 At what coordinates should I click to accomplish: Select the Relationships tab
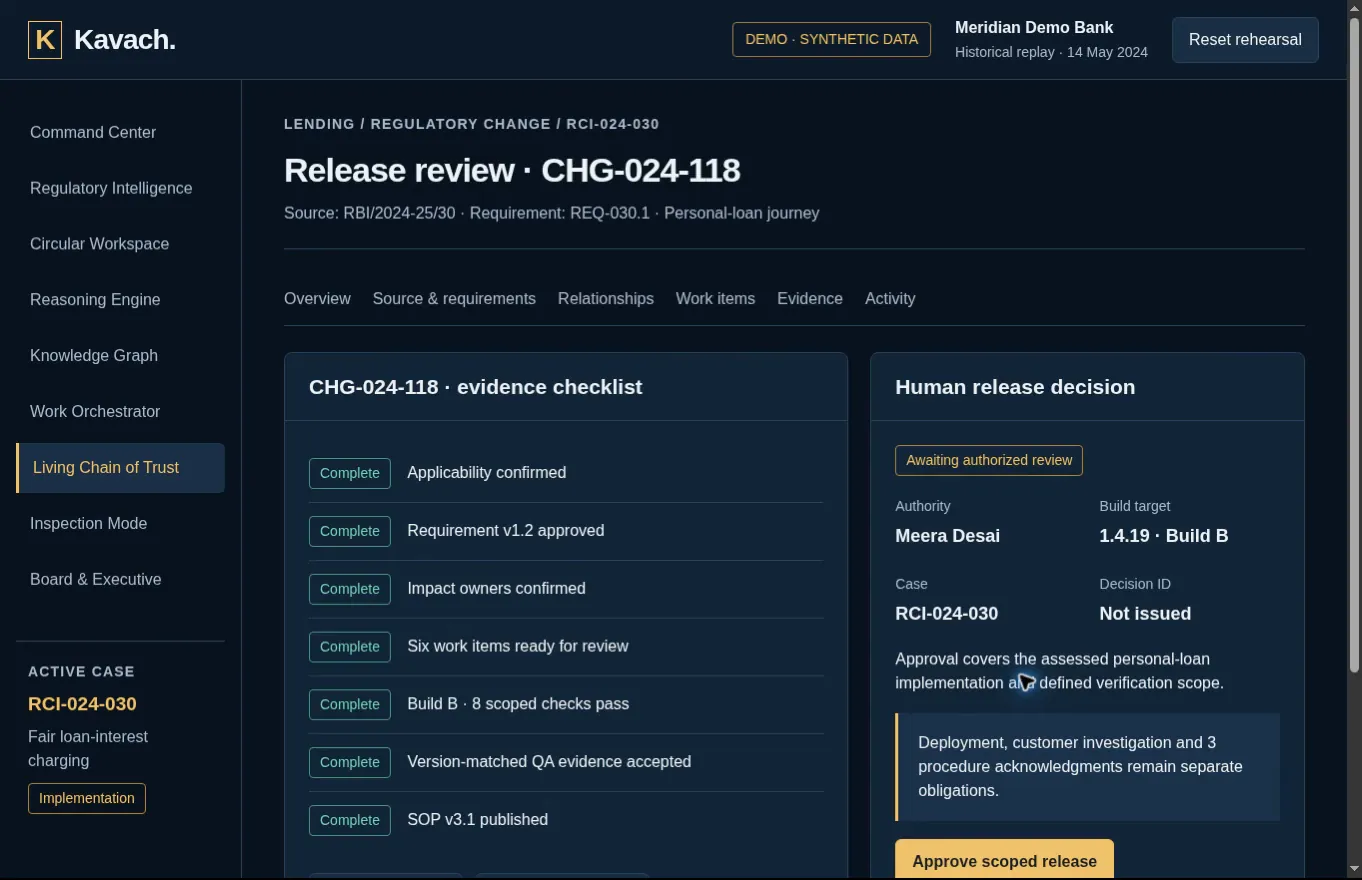(606, 299)
